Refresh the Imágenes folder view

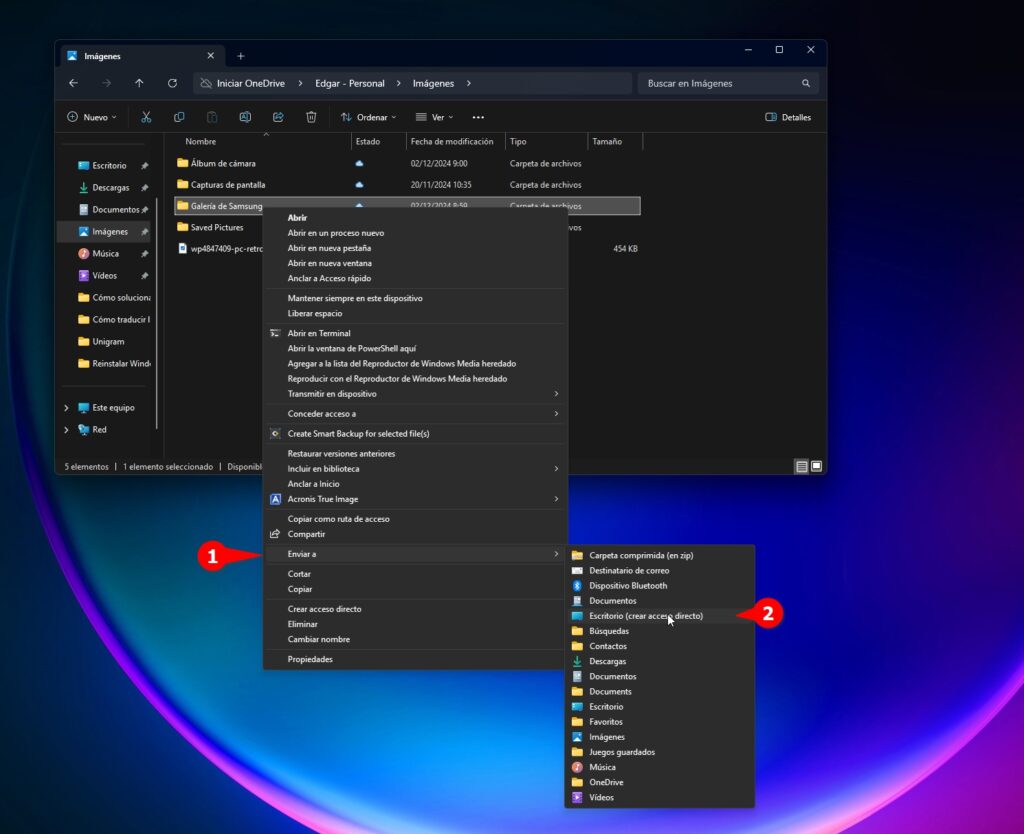172,83
